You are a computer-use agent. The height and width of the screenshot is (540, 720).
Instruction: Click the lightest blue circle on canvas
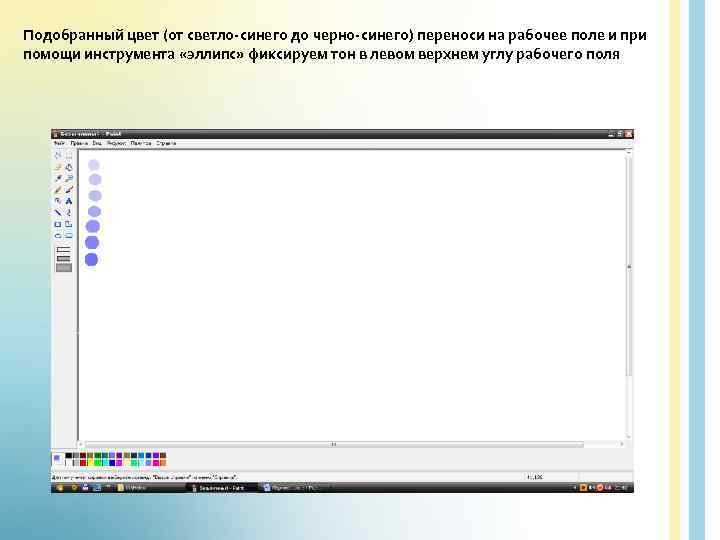[x=94, y=165]
